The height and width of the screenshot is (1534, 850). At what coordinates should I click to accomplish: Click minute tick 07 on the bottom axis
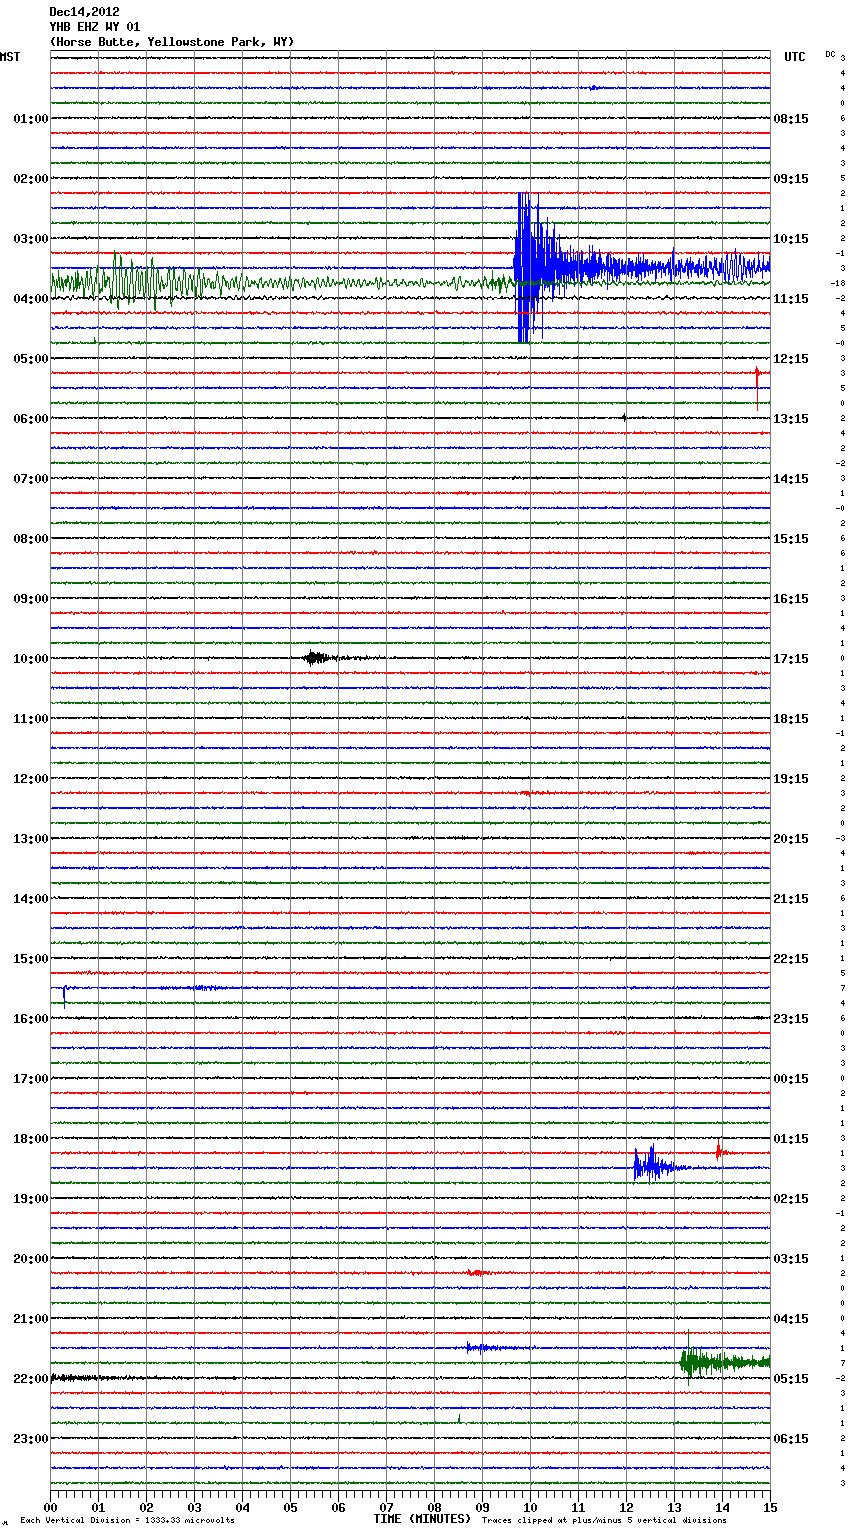tap(386, 1507)
